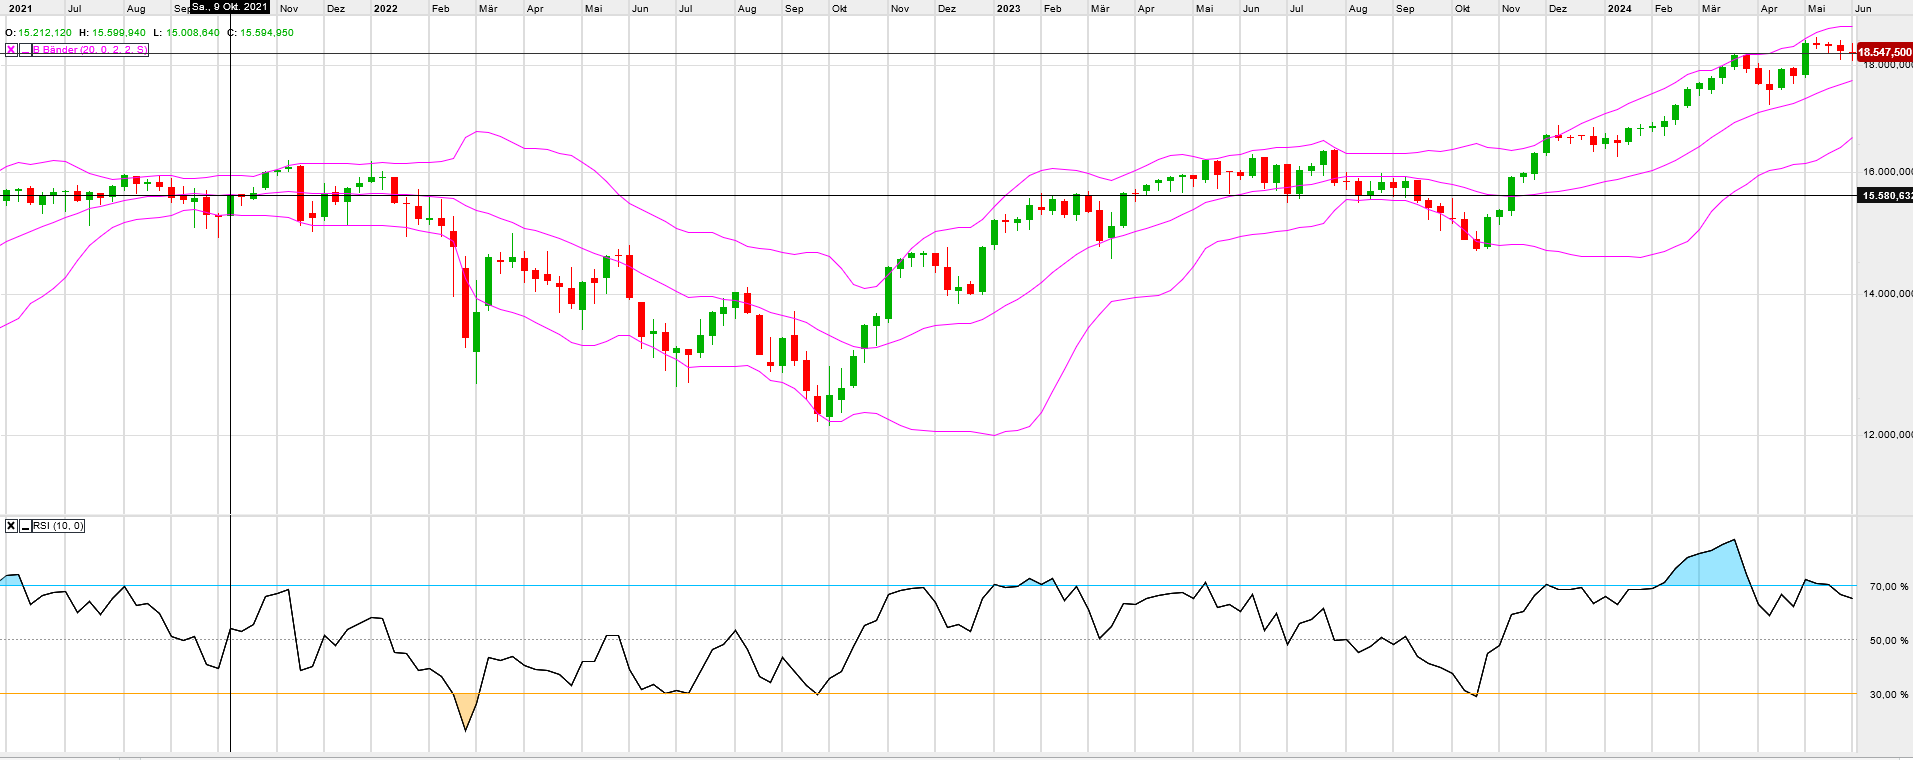Select the black crosshair price tag 15.580,632
The height and width of the screenshot is (760, 1913).
1884,196
